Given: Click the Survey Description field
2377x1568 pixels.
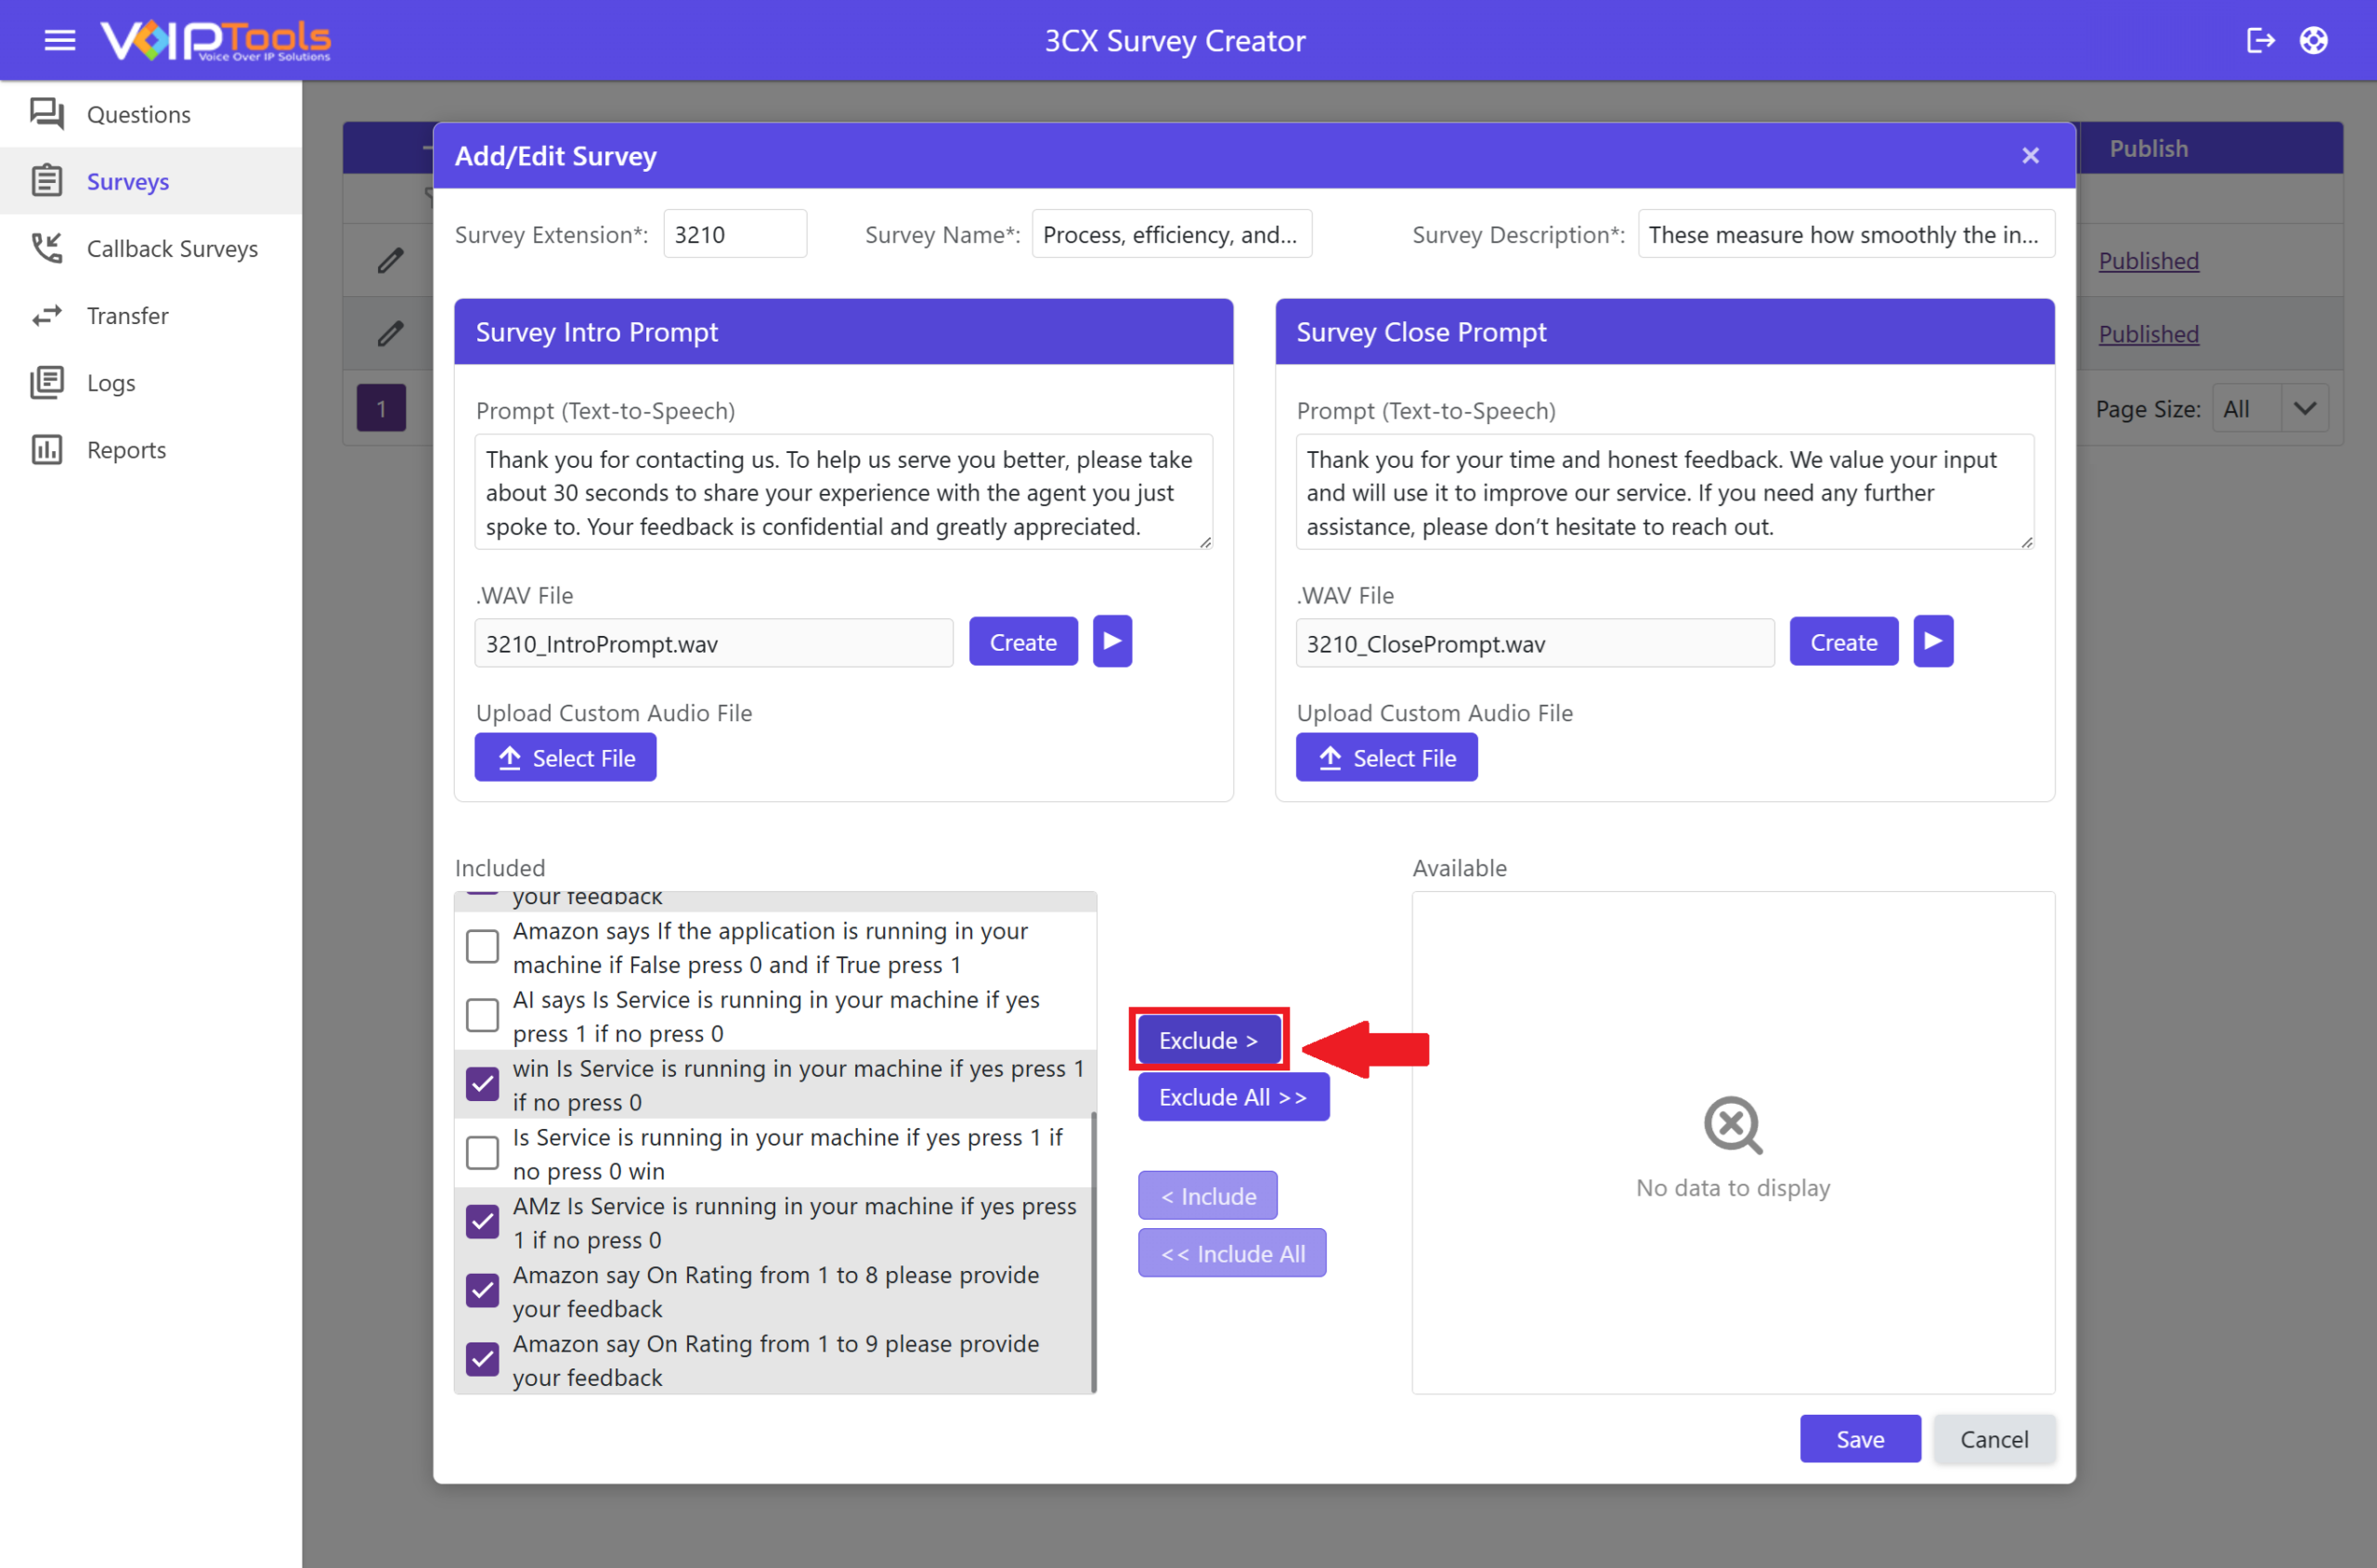Looking at the screenshot, I should [1846, 234].
